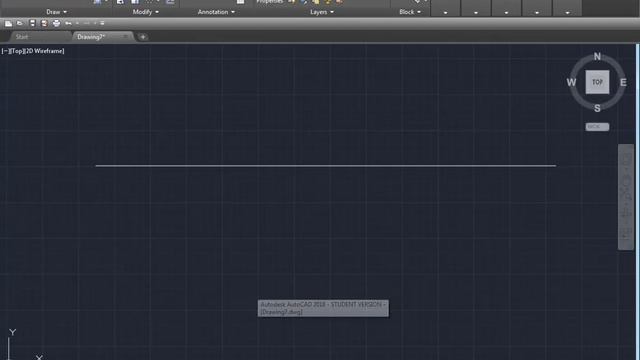Click the plus button to add new drawing tab
The height and width of the screenshot is (360, 640).
point(142,37)
